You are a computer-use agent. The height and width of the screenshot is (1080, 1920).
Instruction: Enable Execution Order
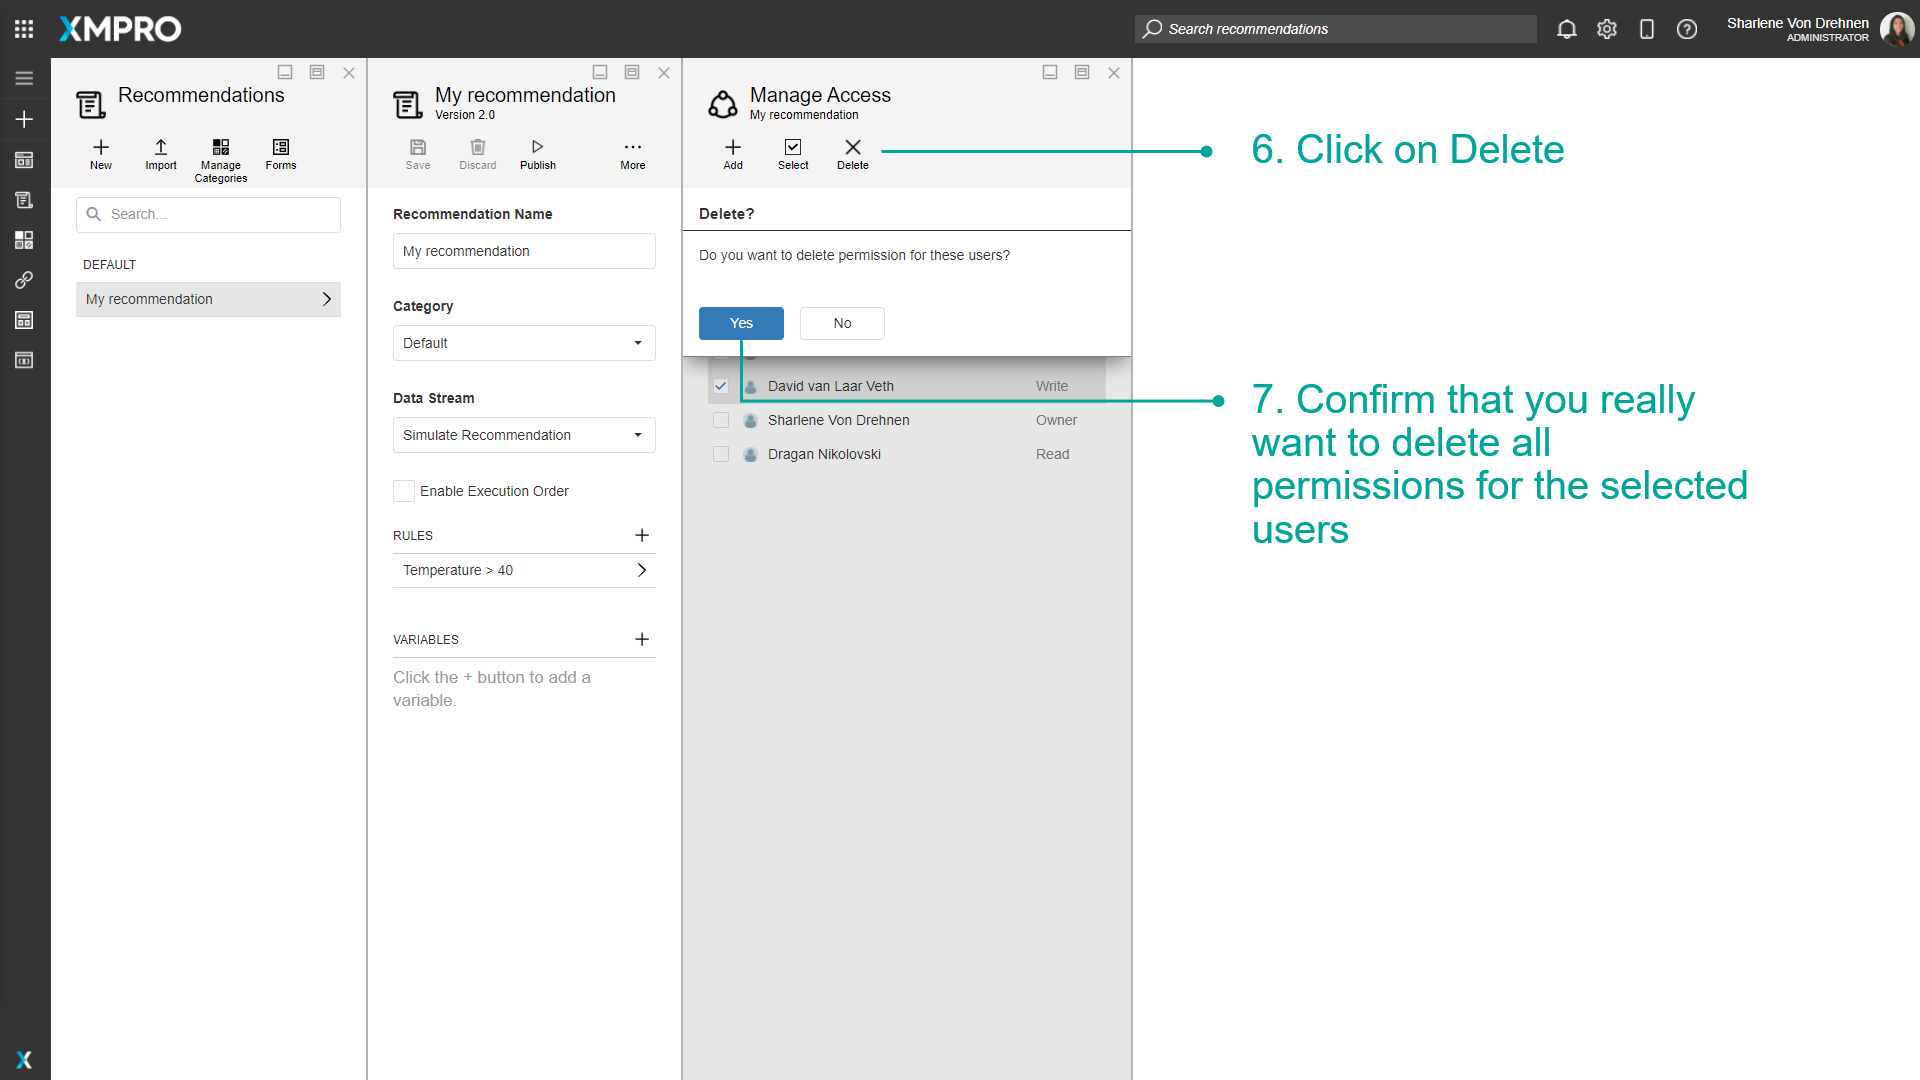(x=403, y=490)
